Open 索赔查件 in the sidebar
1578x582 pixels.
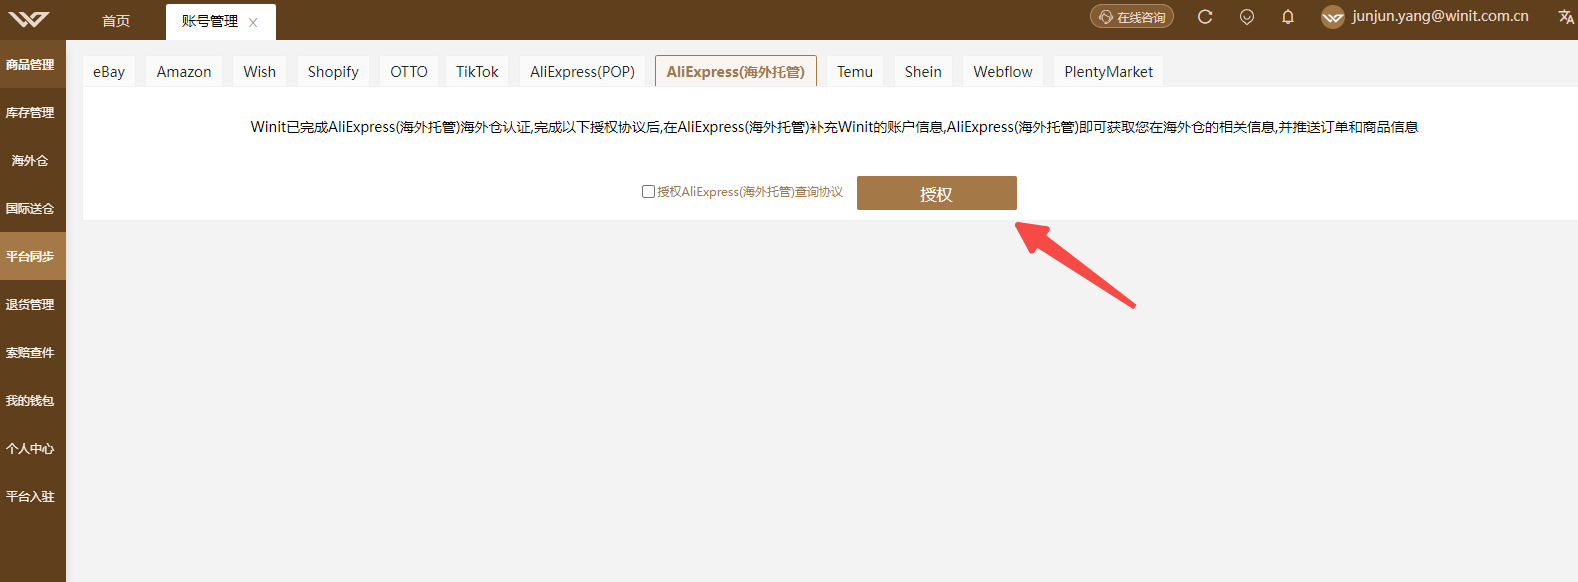[33, 352]
